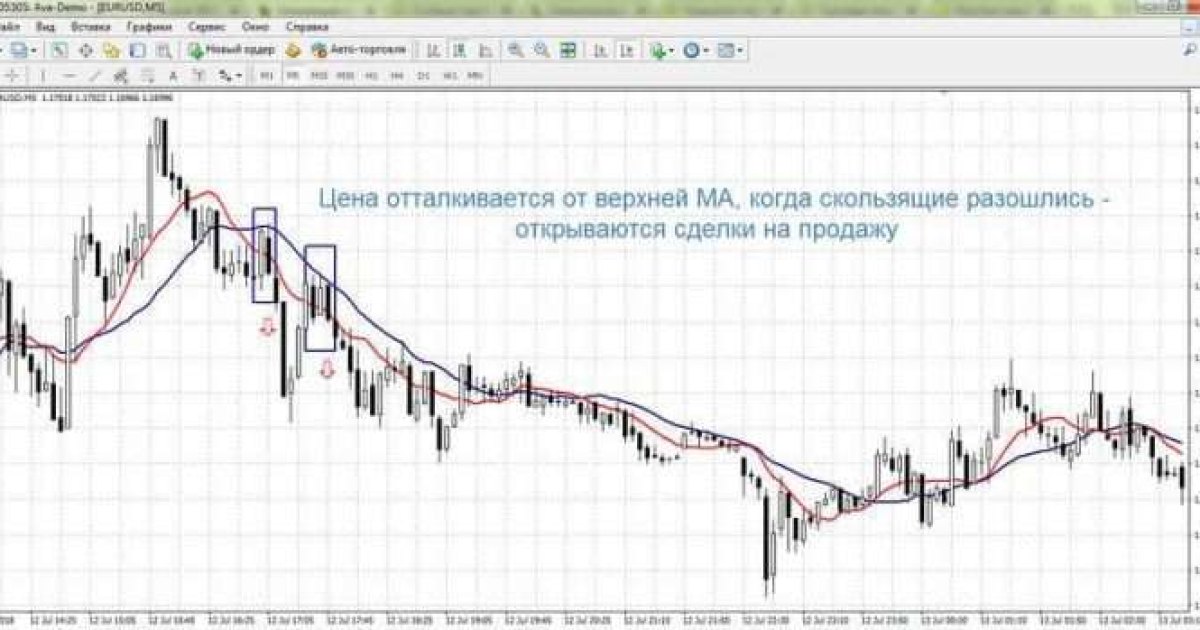Select the Fibonacci retracement tool
1200x630 pixels.
pos(146,76)
